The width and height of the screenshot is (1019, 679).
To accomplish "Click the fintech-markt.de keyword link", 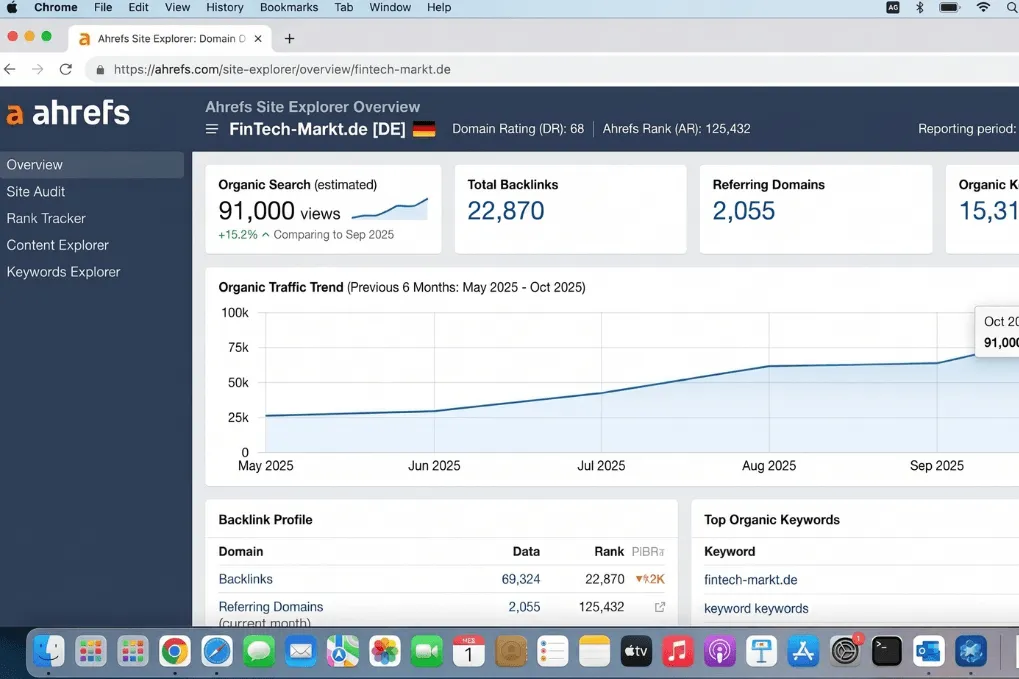I will 750,580.
